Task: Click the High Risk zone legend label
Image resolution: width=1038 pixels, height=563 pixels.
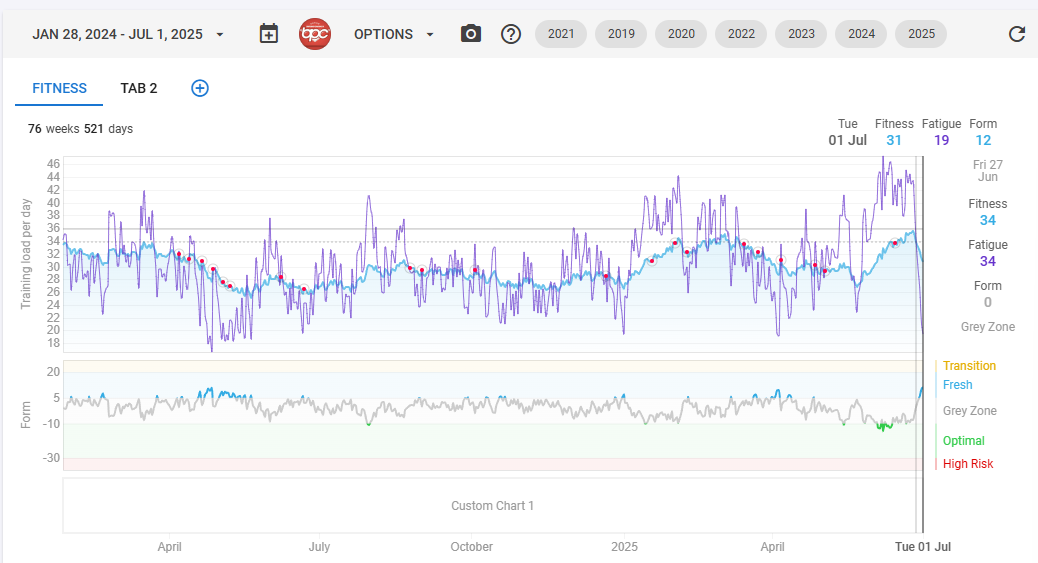Action: [x=968, y=464]
